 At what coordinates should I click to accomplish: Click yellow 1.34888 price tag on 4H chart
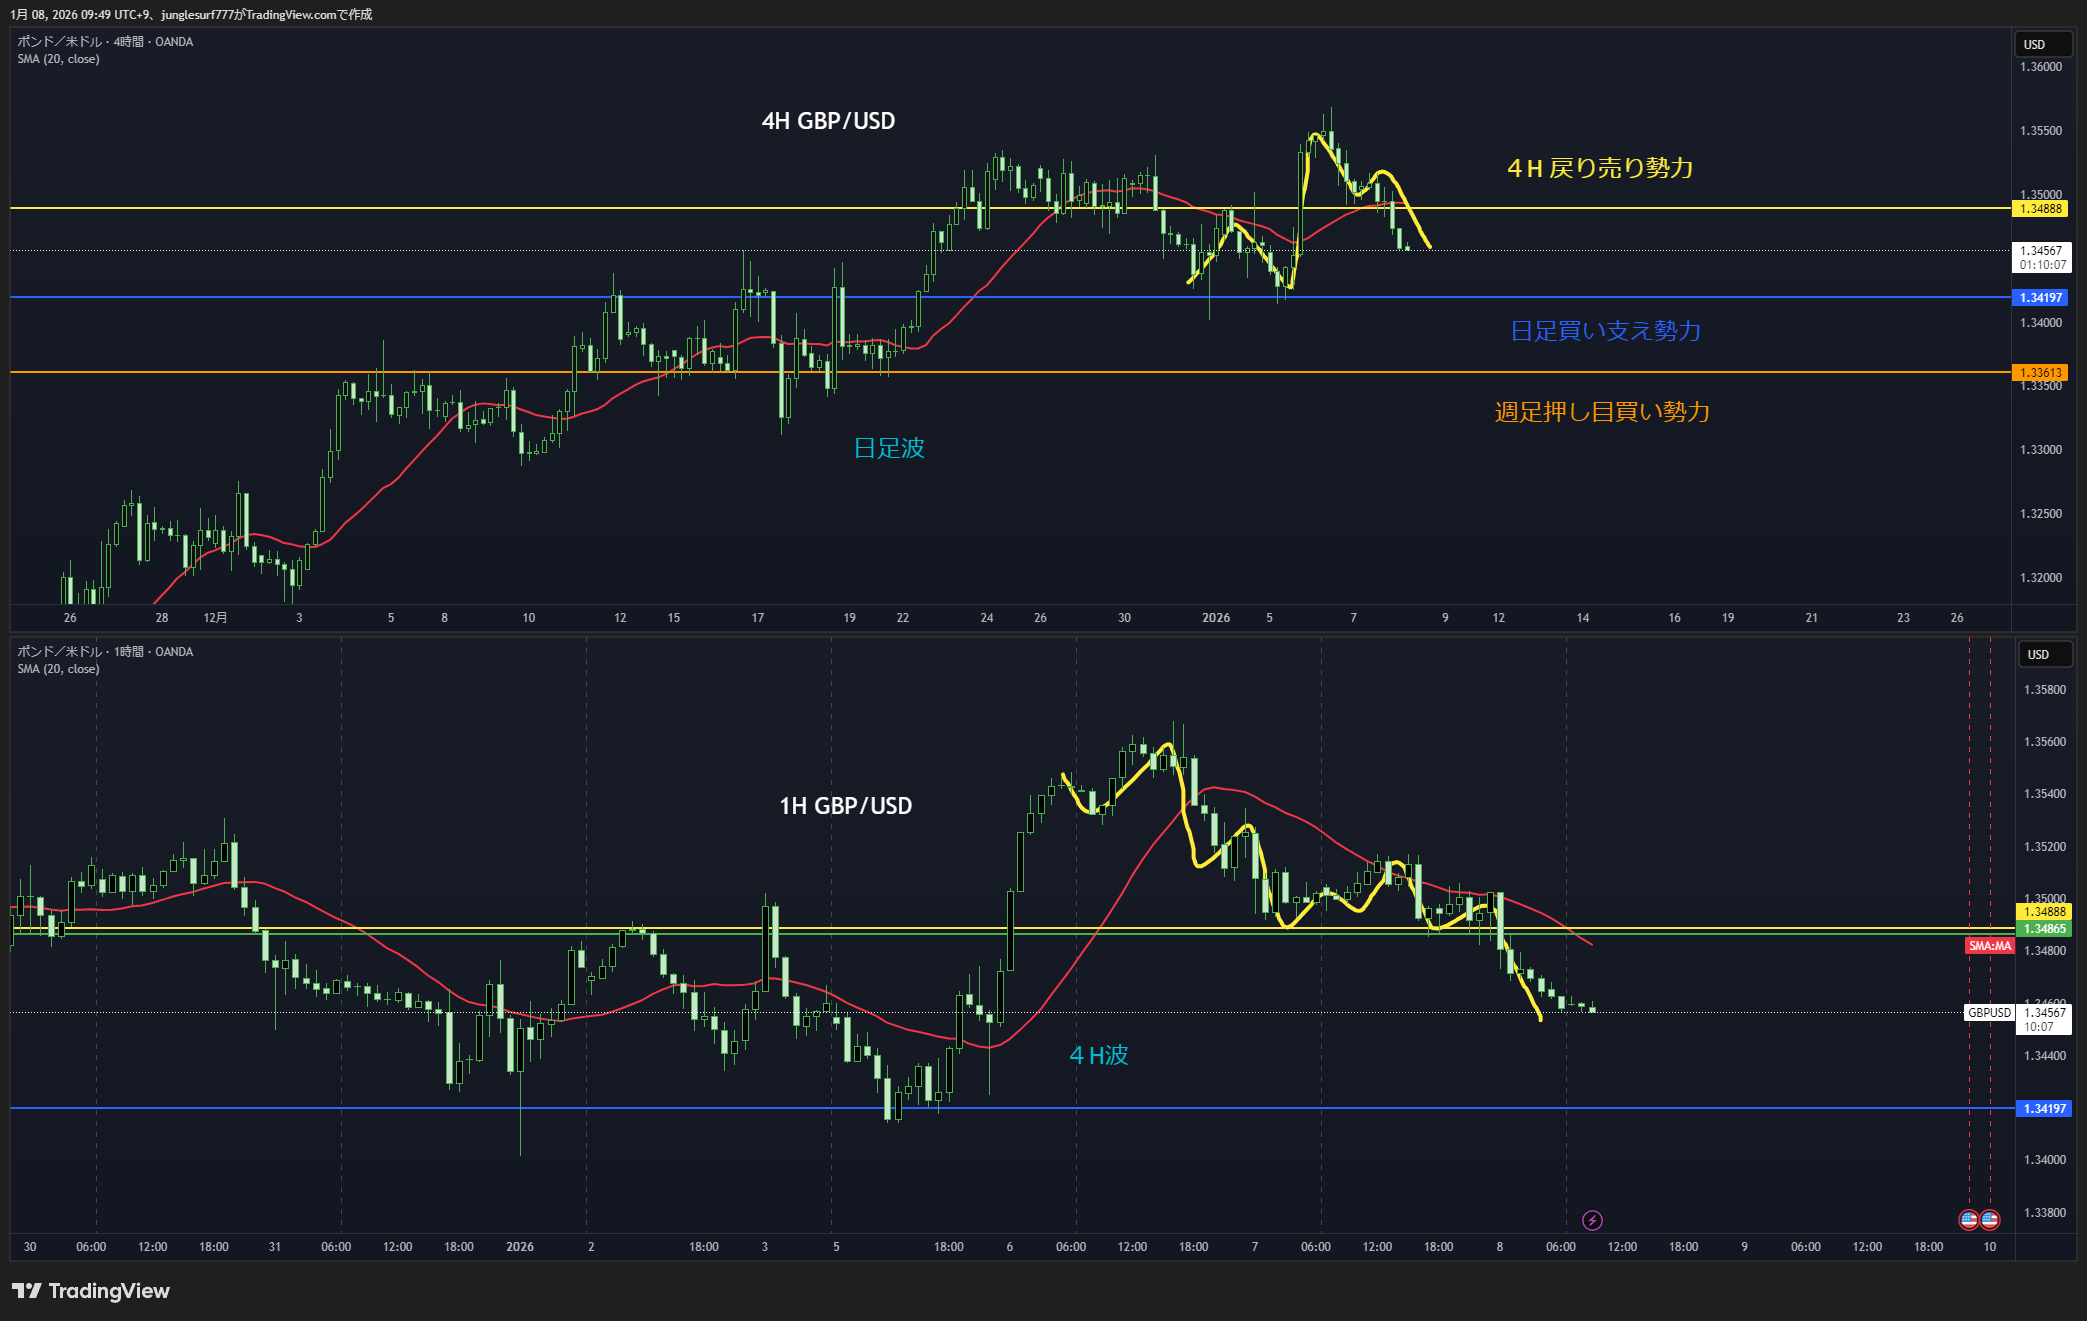tap(2041, 209)
